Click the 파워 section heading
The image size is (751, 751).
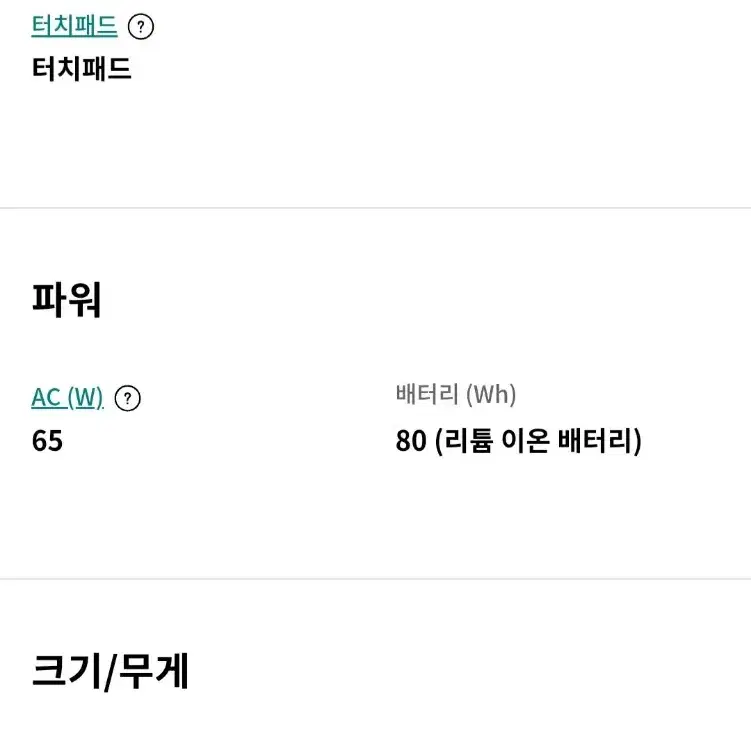67,300
